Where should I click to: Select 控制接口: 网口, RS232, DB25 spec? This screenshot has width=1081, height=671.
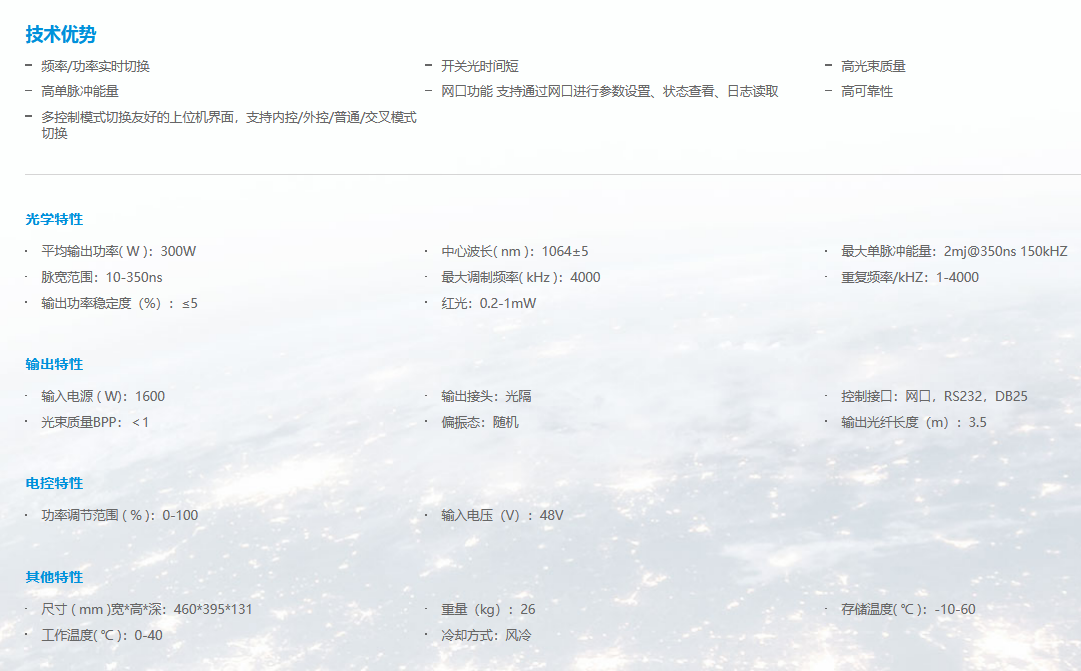(x=934, y=397)
